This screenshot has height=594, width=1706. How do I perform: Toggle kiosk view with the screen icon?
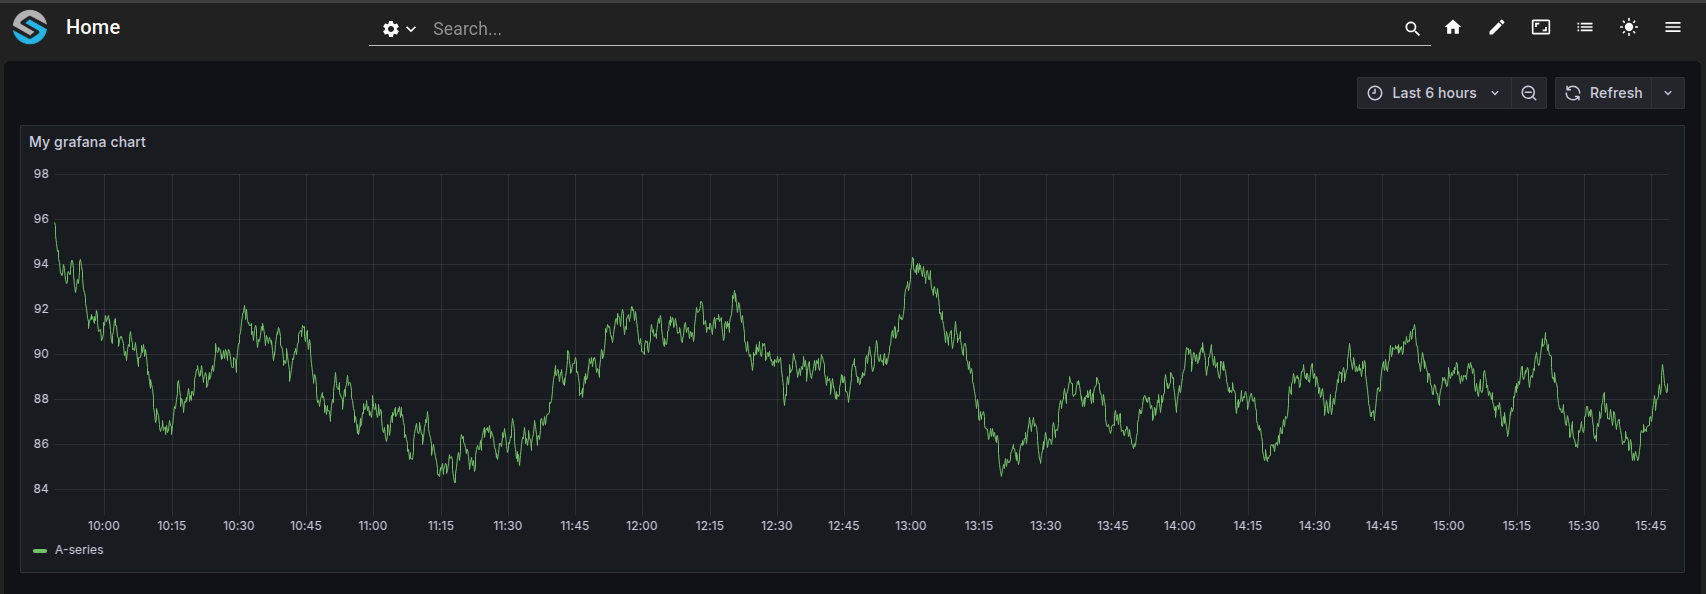[1541, 27]
